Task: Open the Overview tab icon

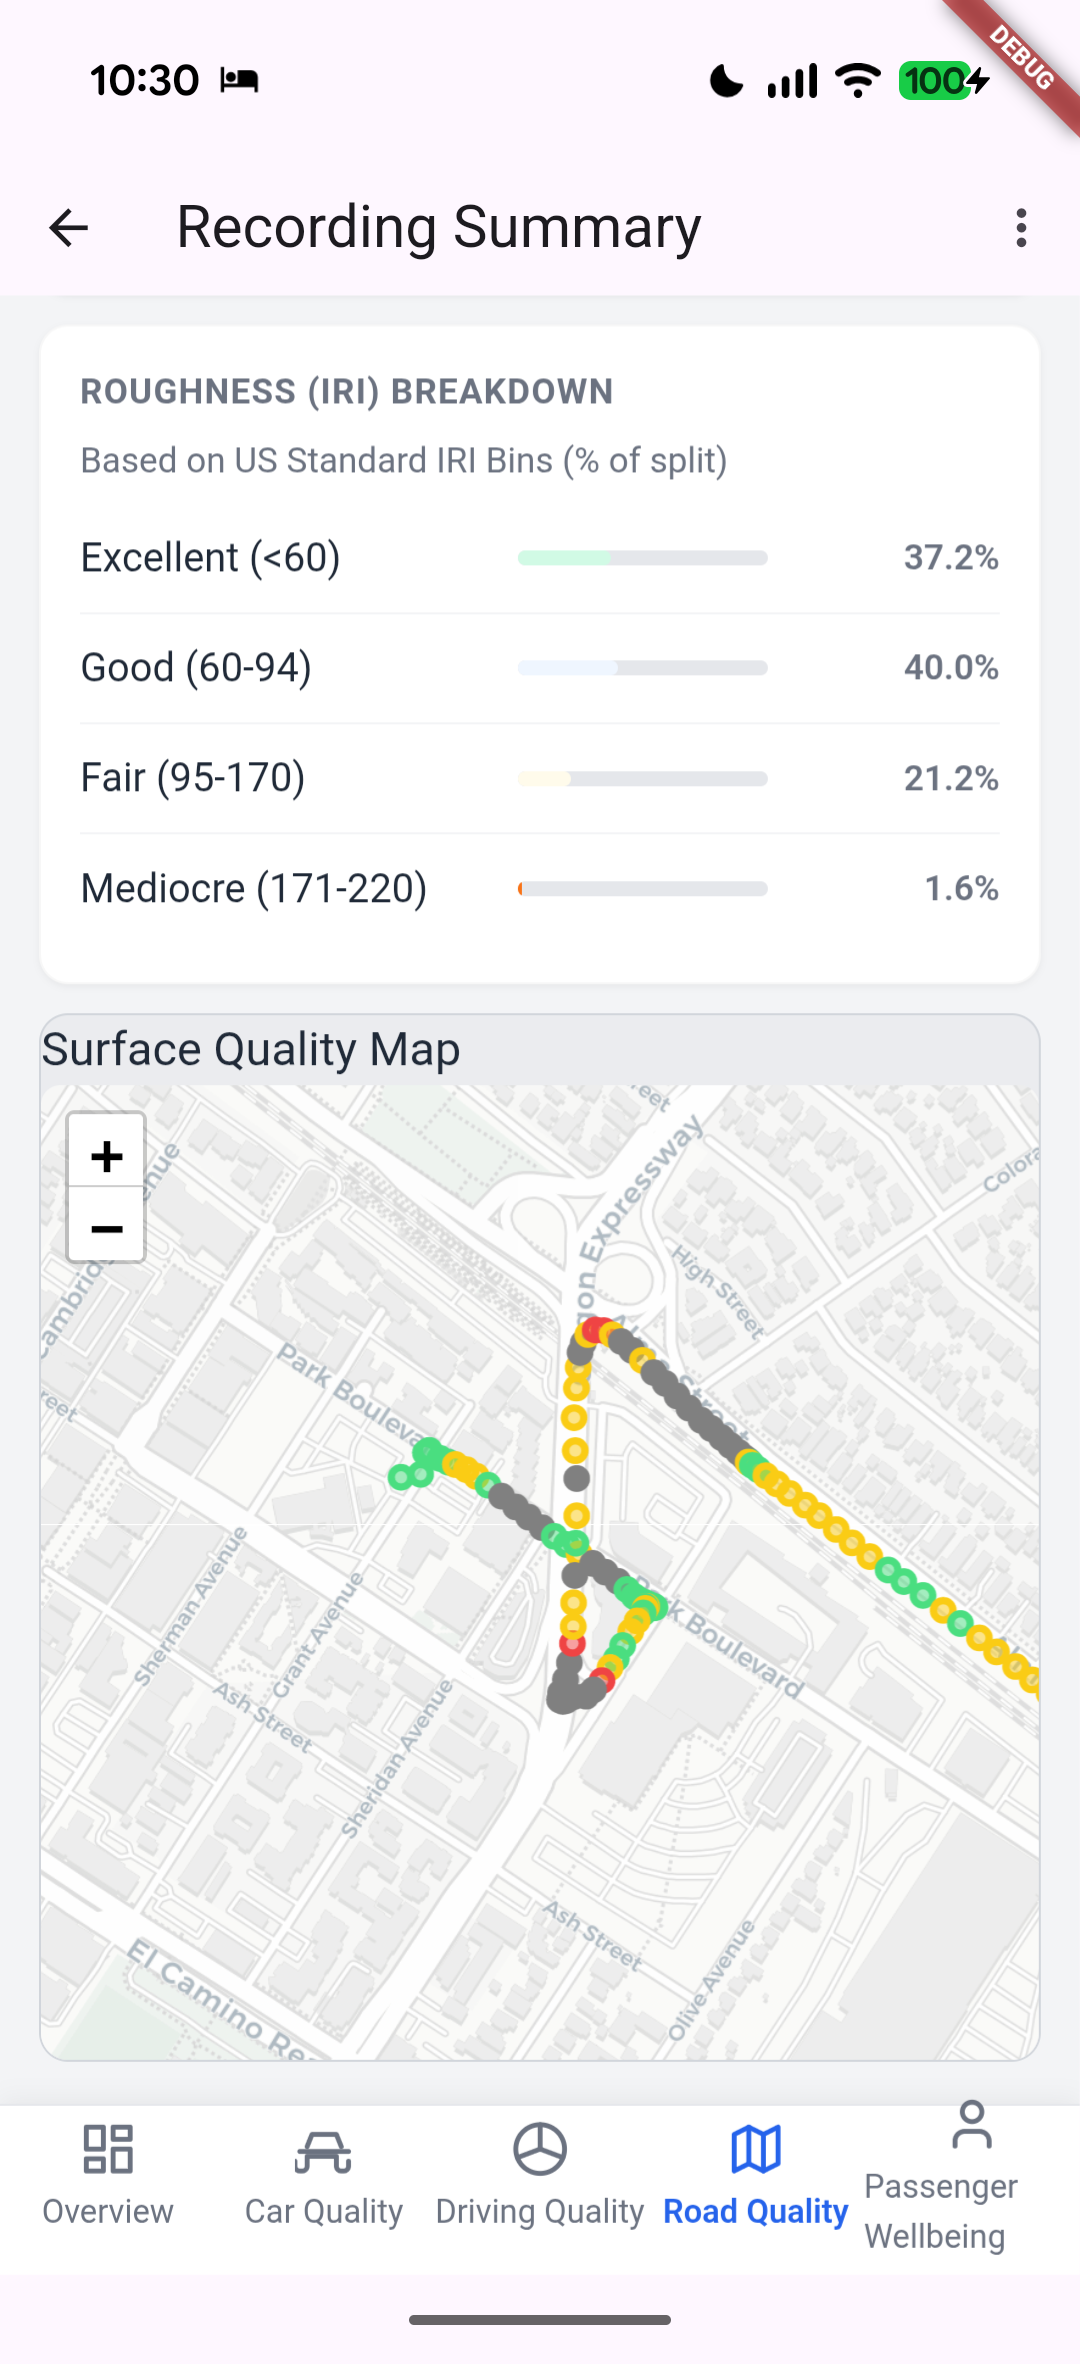Action: (x=108, y=2149)
